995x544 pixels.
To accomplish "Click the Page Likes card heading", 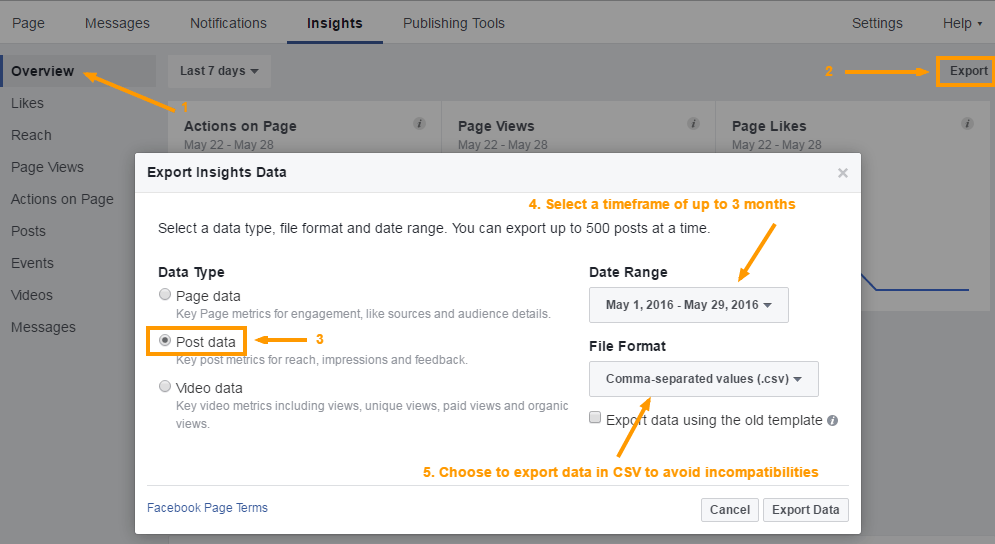I will point(769,126).
